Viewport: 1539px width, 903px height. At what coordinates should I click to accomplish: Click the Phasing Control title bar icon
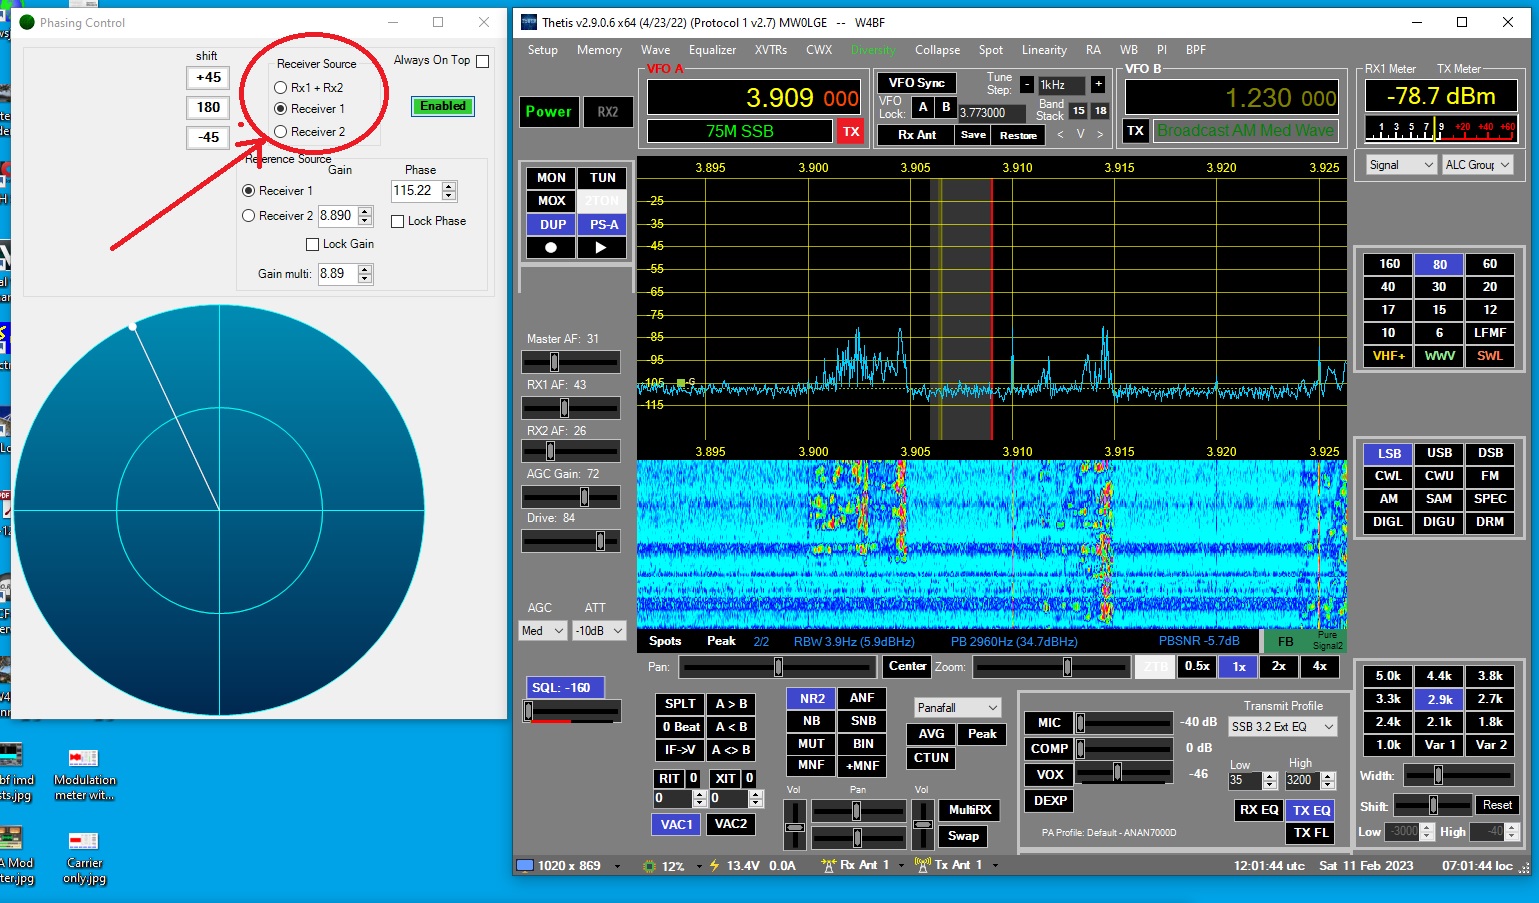pos(27,22)
